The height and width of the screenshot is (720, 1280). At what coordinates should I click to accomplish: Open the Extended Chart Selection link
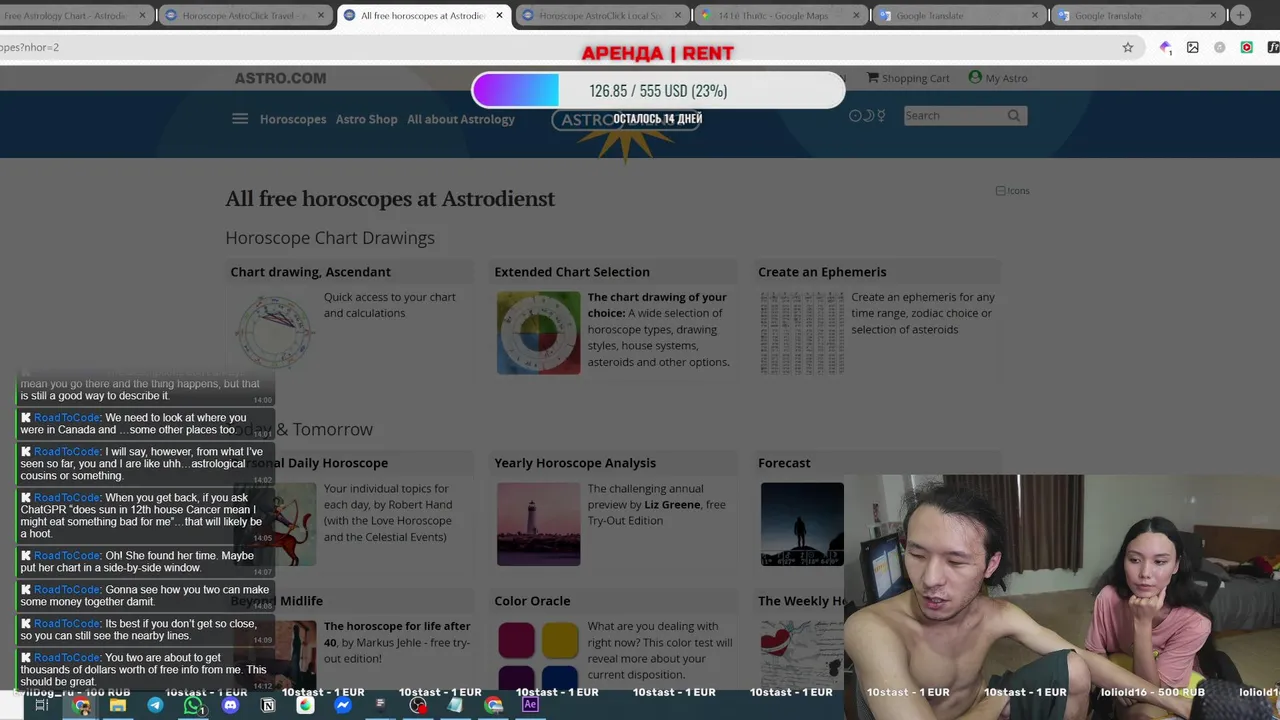(572, 272)
